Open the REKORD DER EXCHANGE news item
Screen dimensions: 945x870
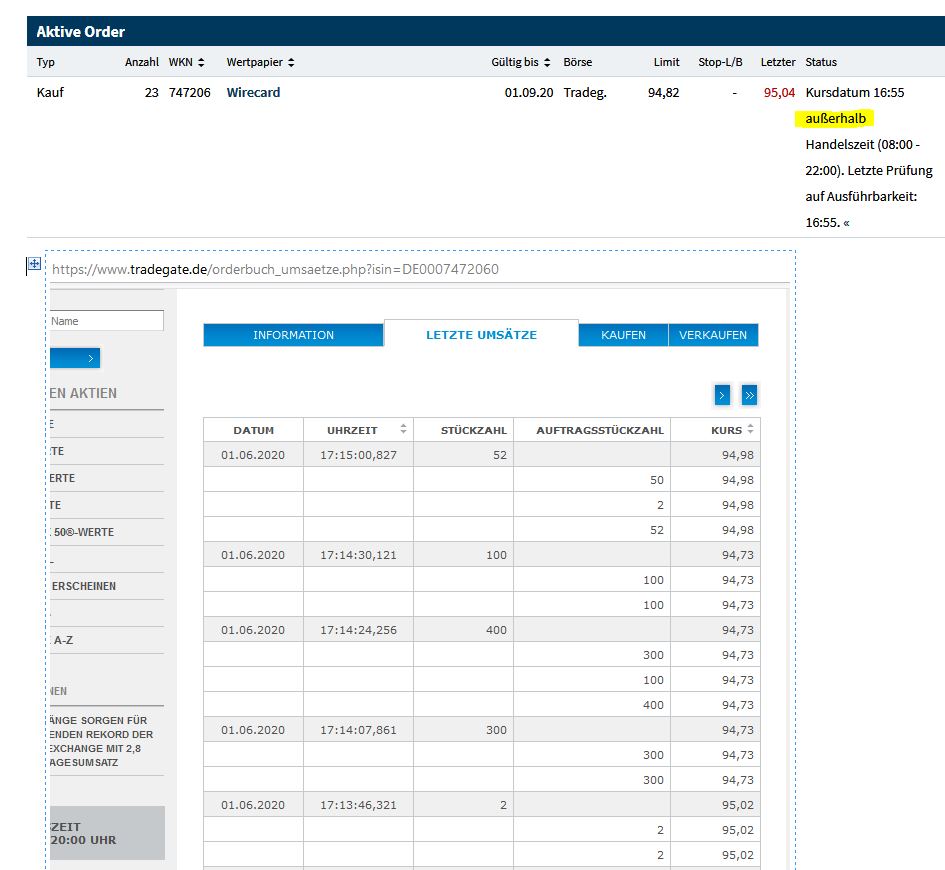point(101,742)
